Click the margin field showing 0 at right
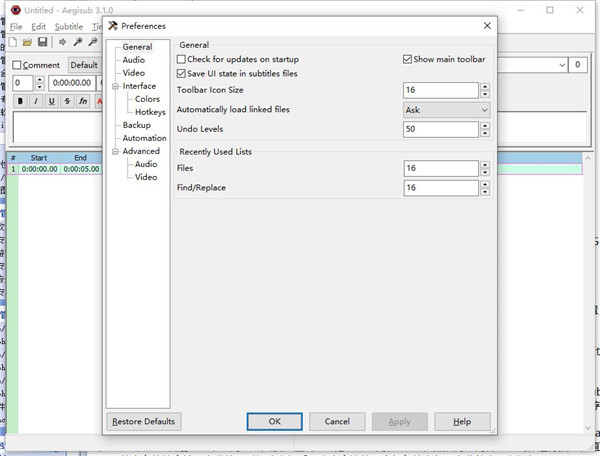The image size is (600, 456). tap(577, 65)
